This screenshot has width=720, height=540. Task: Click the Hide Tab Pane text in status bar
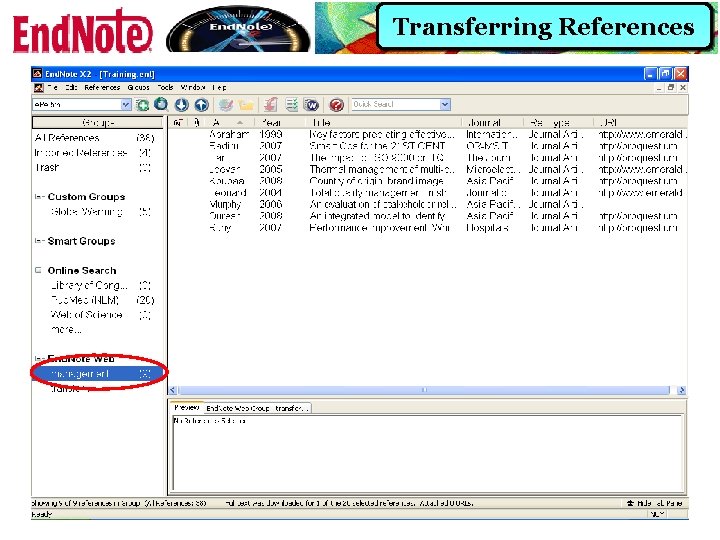[x=659, y=503]
